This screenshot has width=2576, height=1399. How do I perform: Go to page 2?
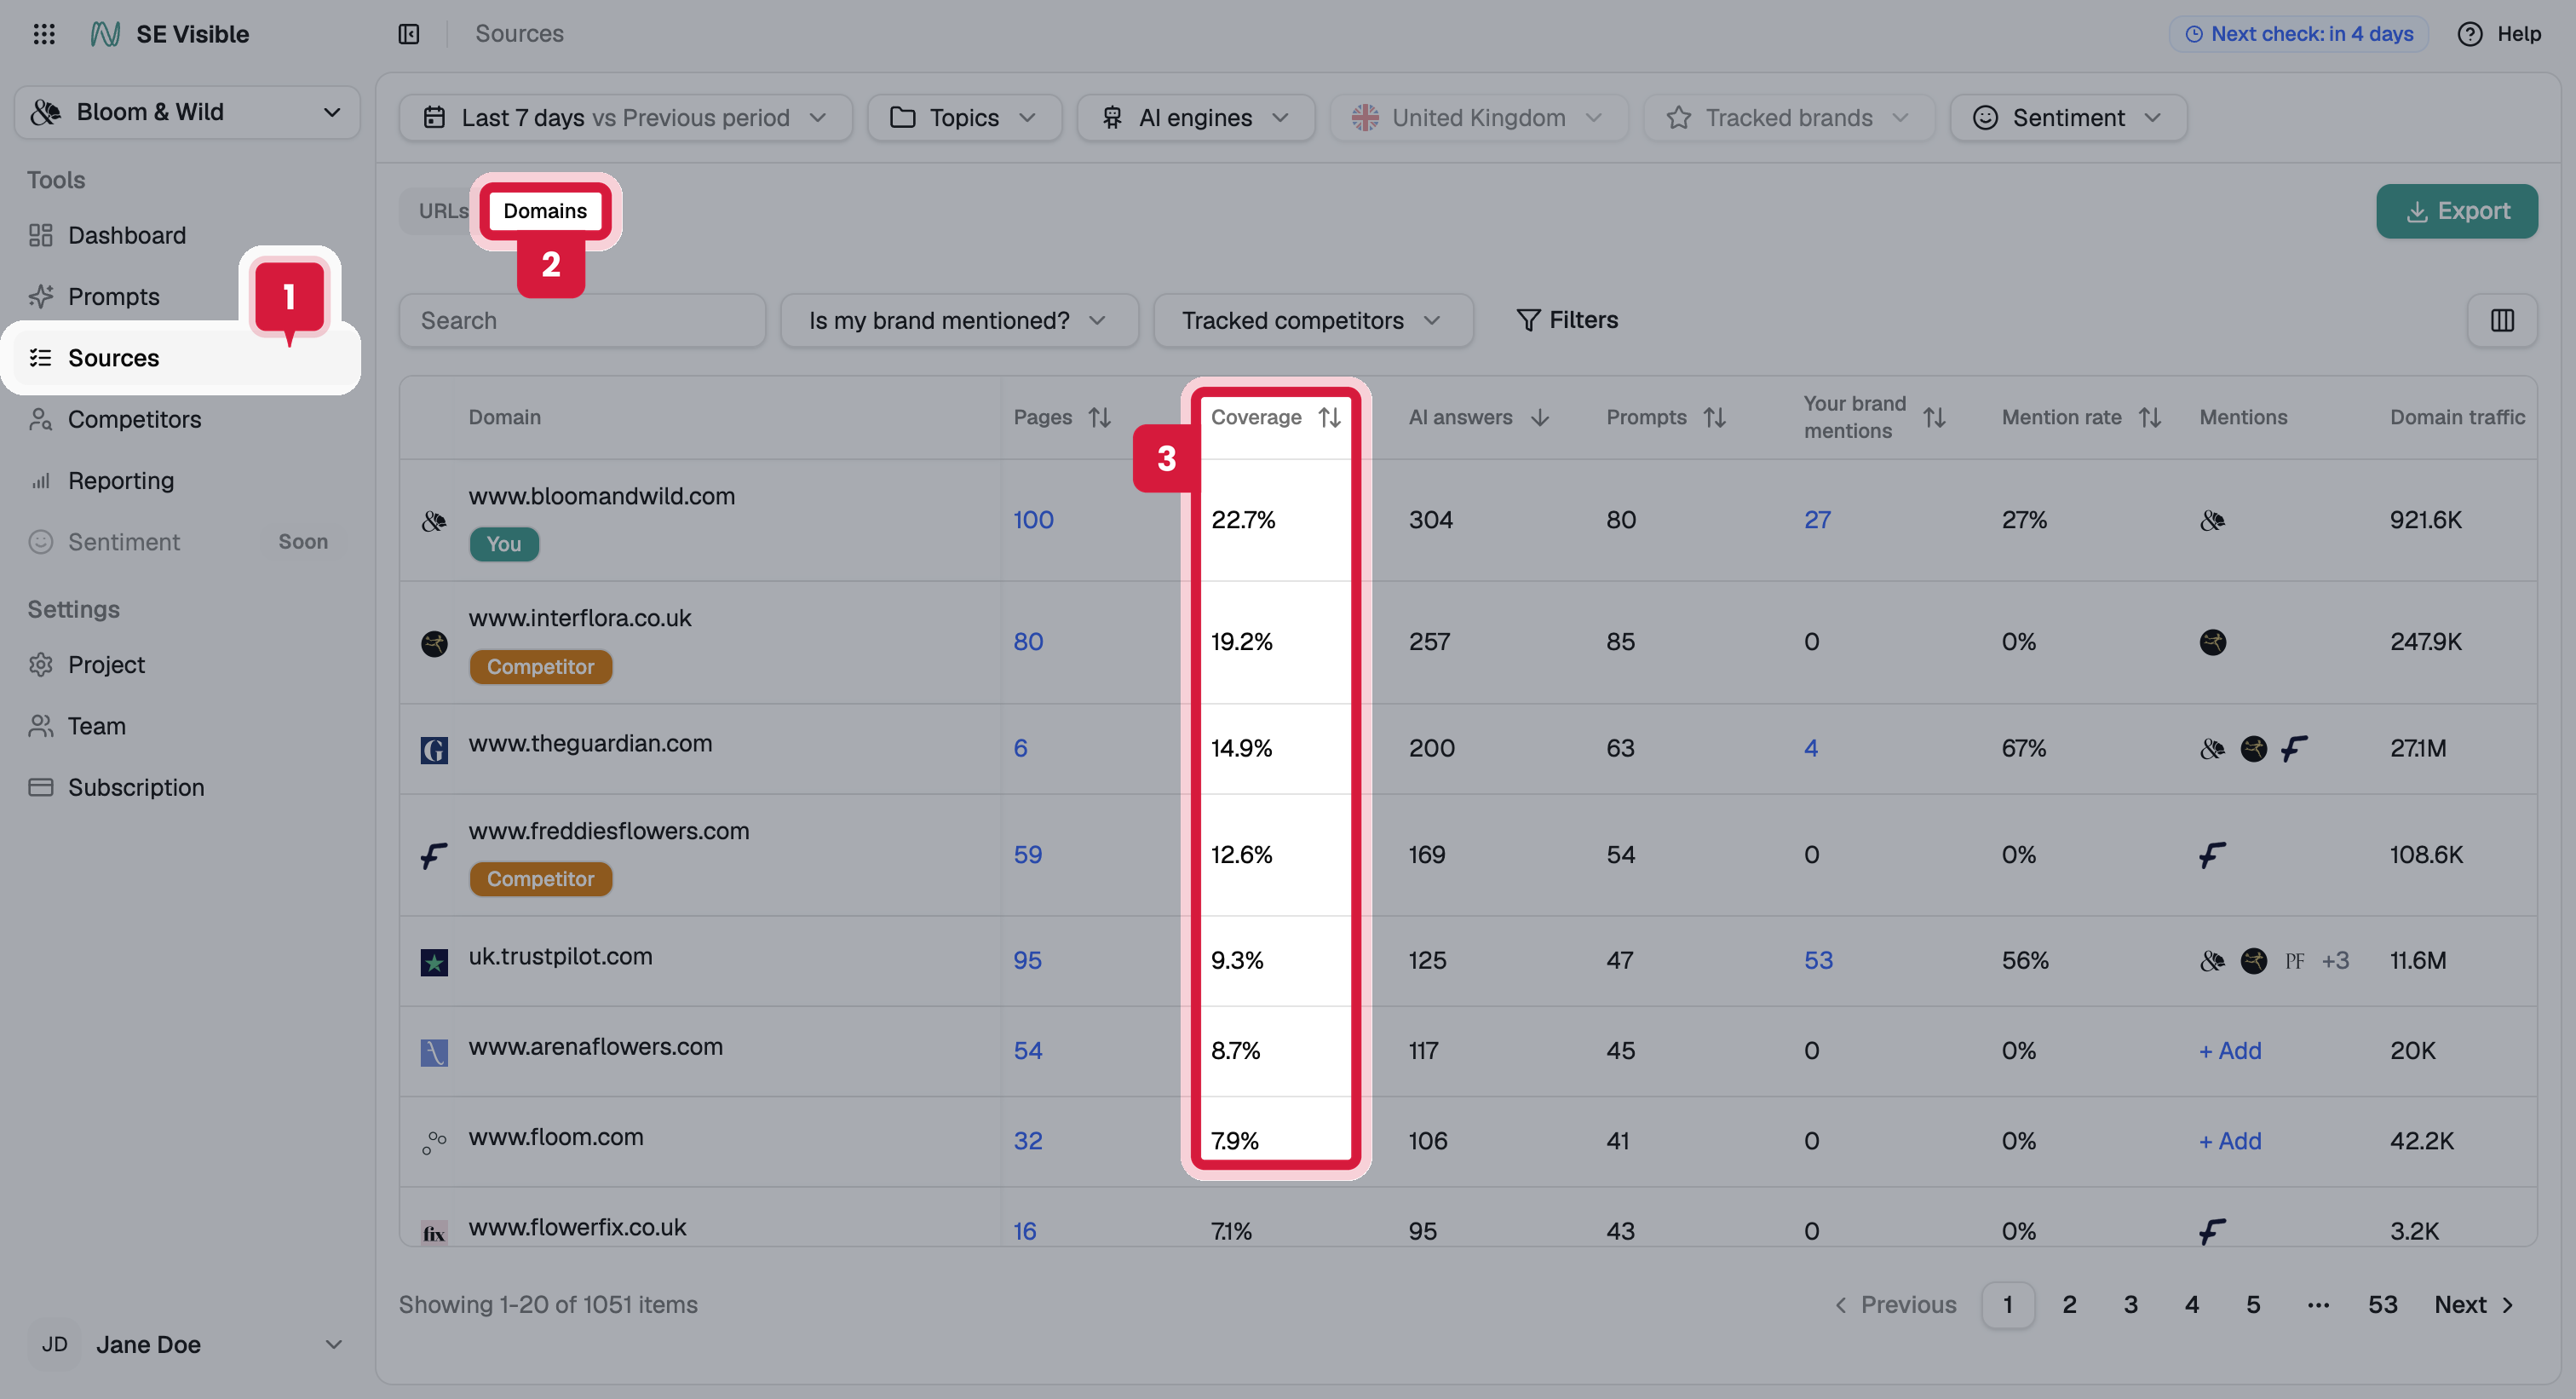point(2069,1304)
